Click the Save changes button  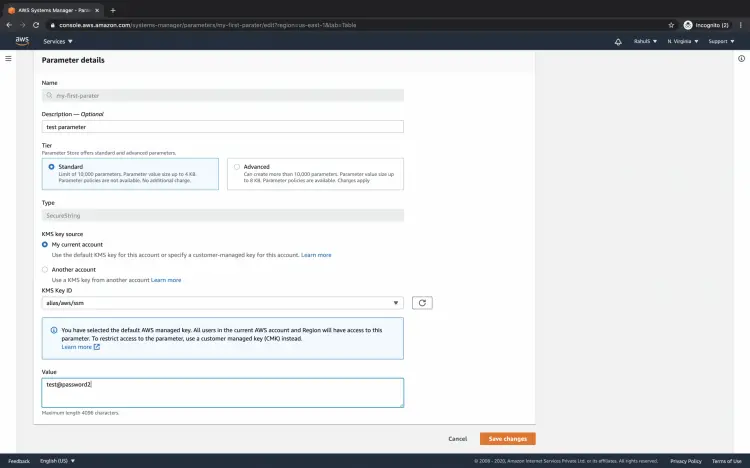[507, 439]
